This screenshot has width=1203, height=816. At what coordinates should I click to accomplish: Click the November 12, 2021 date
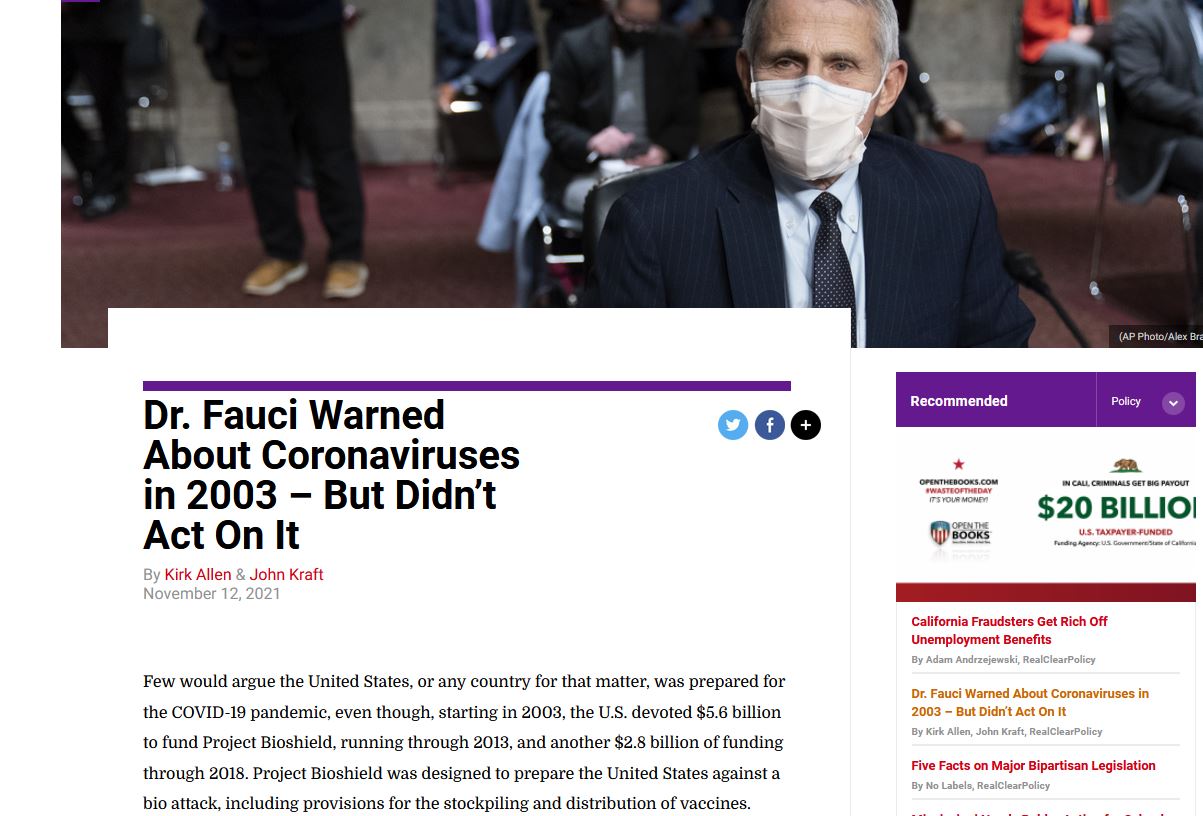212,594
